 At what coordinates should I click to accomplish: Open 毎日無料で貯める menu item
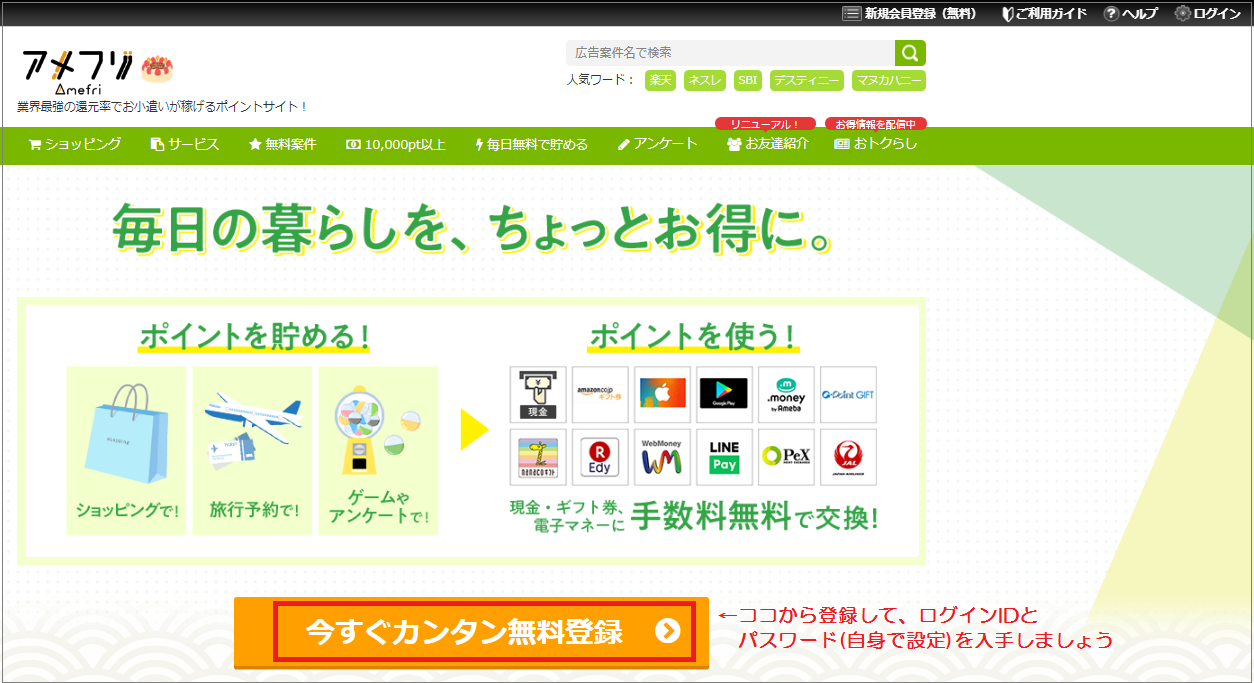tap(531, 144)
